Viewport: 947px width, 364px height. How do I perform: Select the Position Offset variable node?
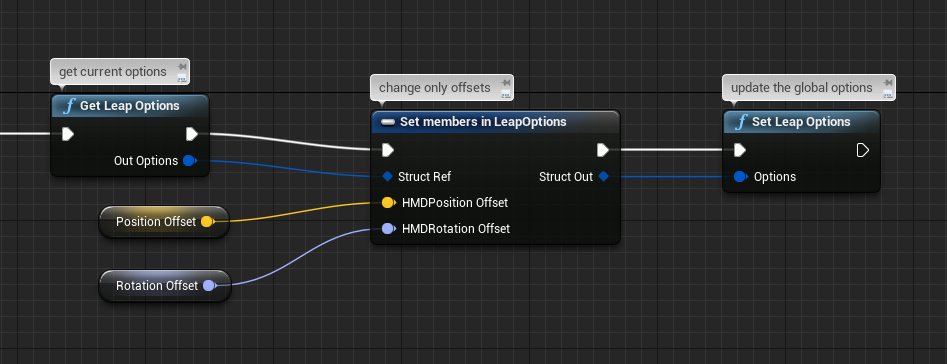point(164,222)
